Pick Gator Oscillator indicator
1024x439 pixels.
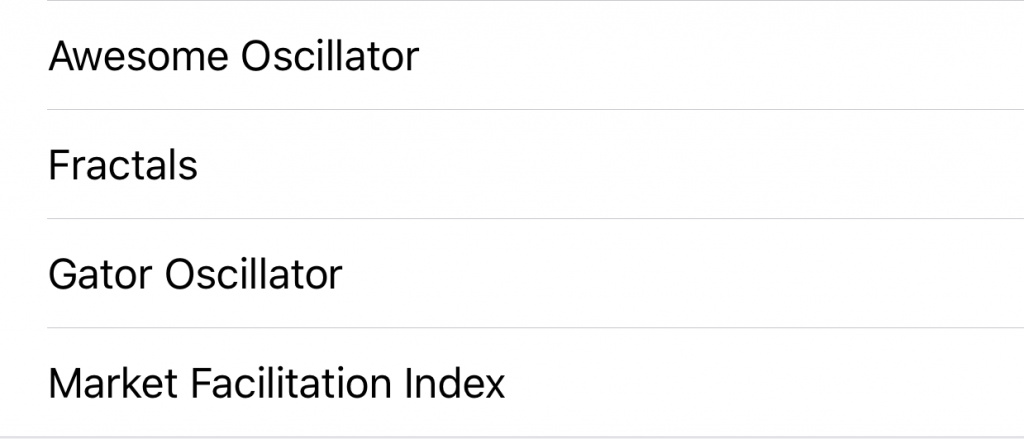coord(512,273)
